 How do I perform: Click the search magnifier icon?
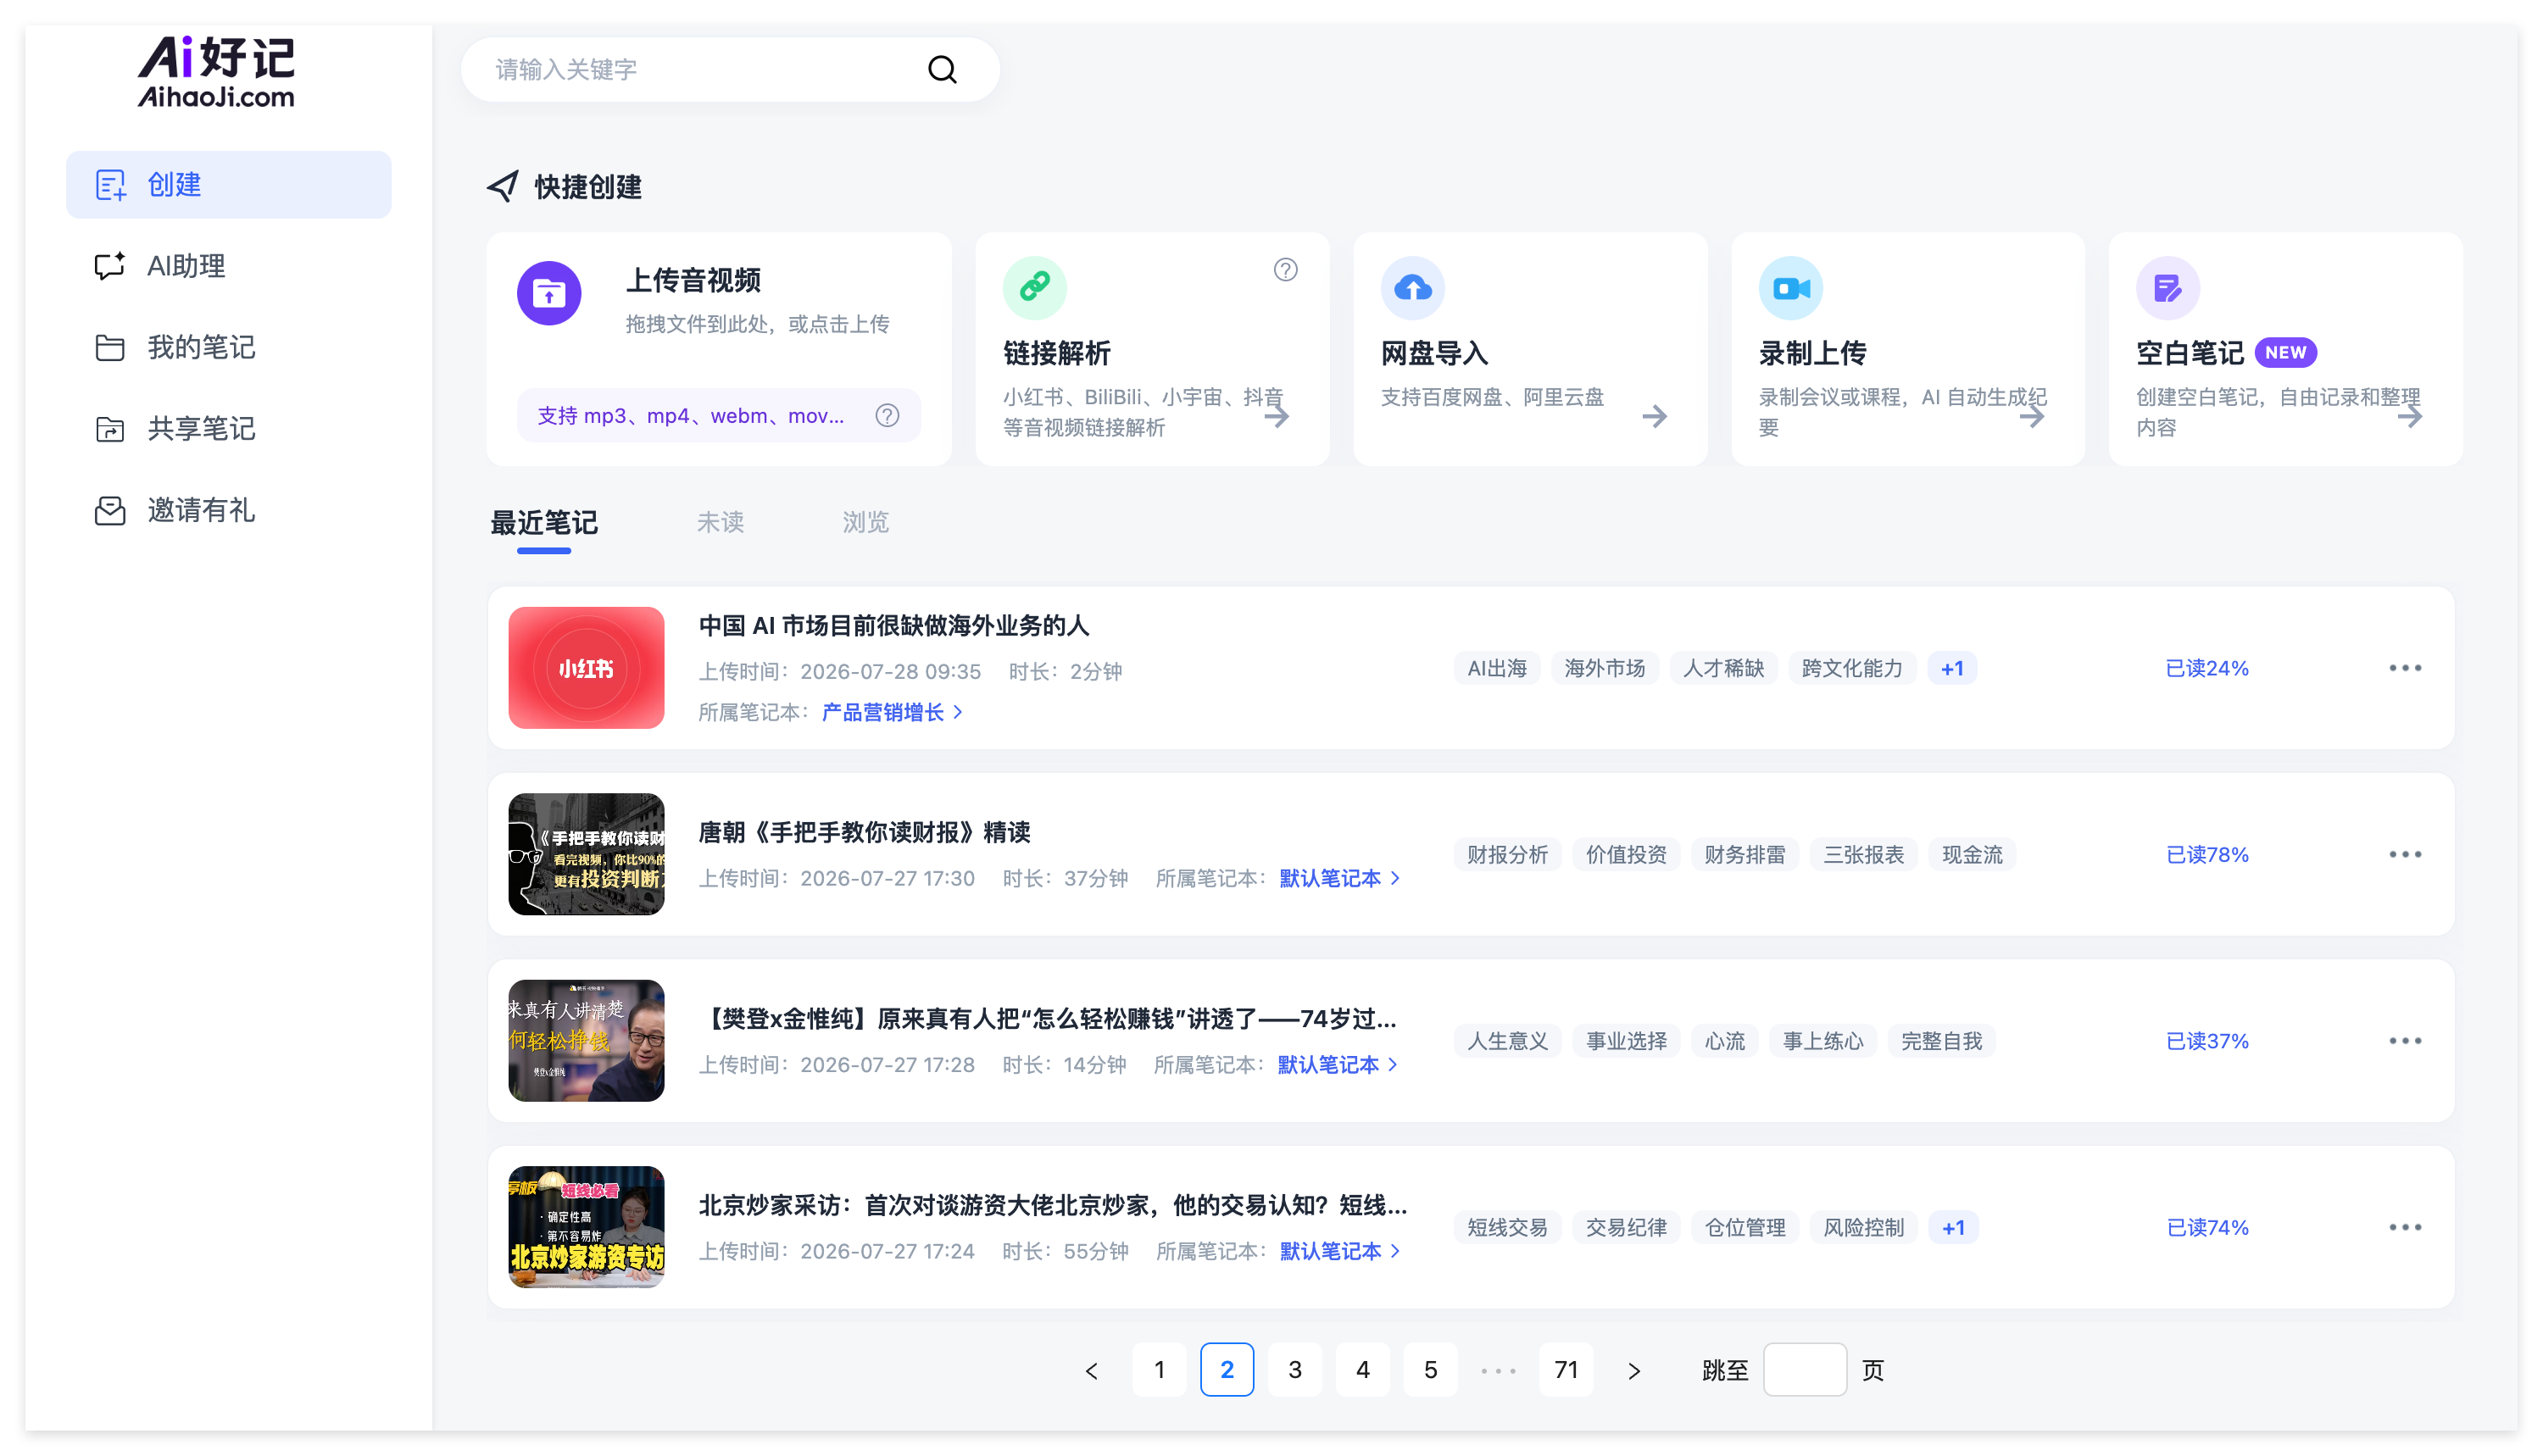(942, 69)
